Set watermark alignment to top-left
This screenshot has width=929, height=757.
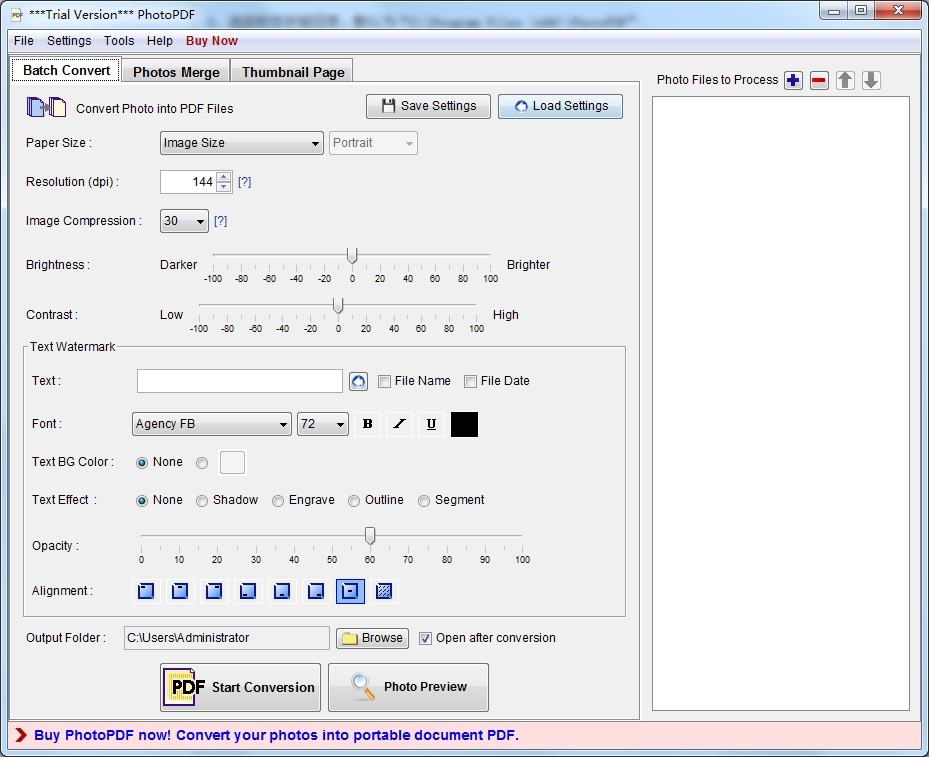pyautogui.click(x=146, y=591)
